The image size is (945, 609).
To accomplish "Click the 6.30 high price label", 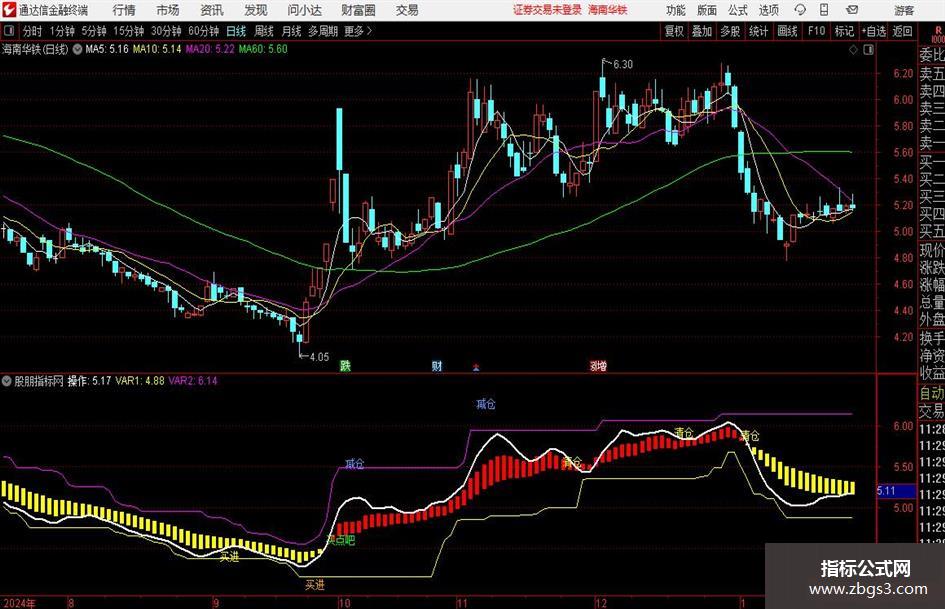I will point(623,65).
